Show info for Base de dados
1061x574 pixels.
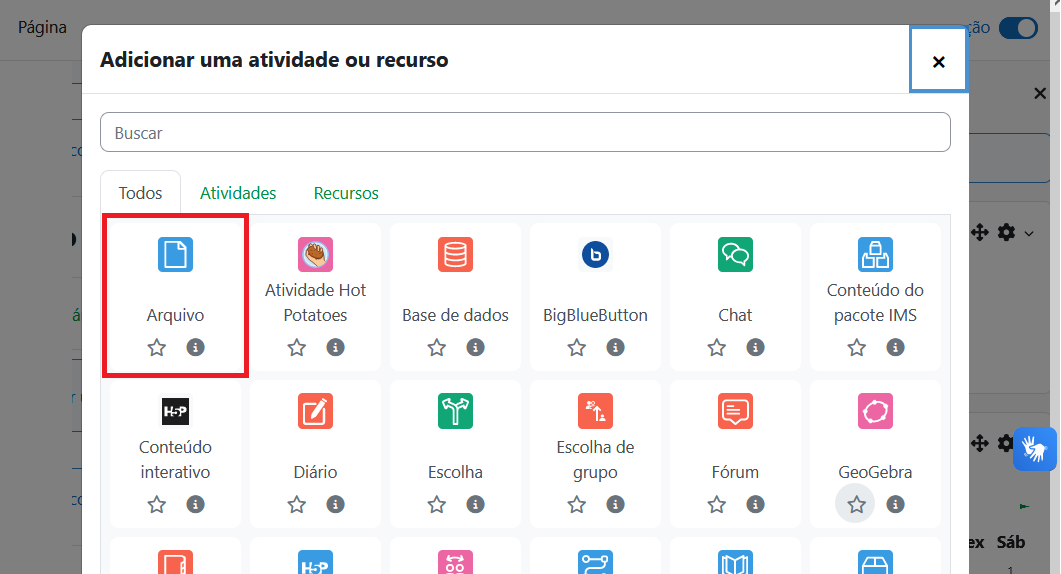(x=476, y=347)
